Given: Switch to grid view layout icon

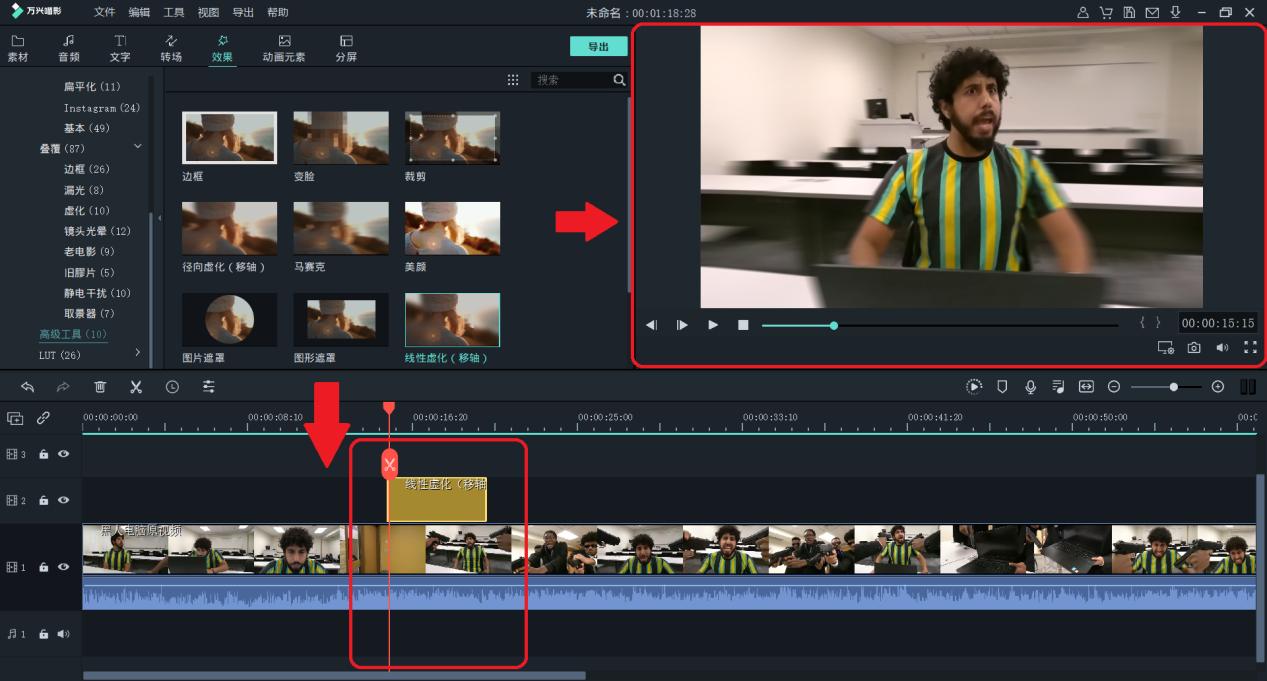Looking at the screenshot, I should 513,80.
